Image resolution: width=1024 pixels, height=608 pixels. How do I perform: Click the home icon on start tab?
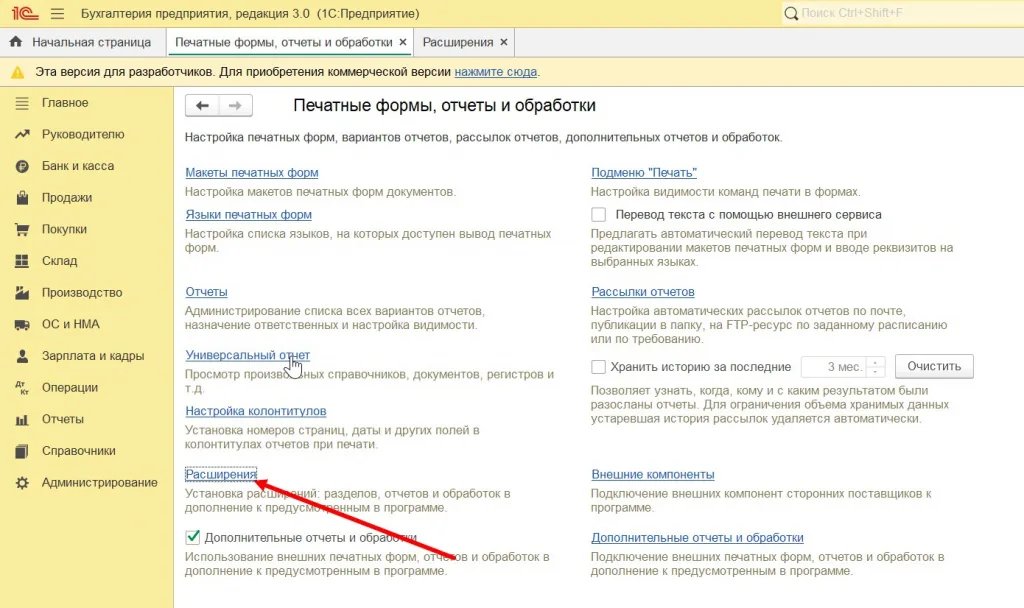coord(16,42)
